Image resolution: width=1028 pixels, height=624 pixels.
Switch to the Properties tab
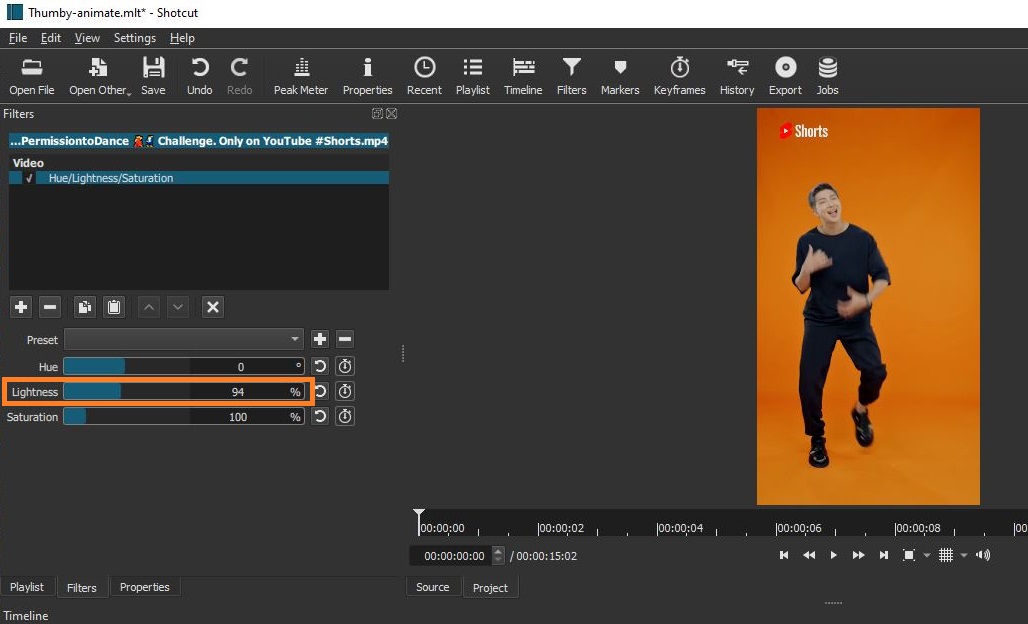click(144, 587)
